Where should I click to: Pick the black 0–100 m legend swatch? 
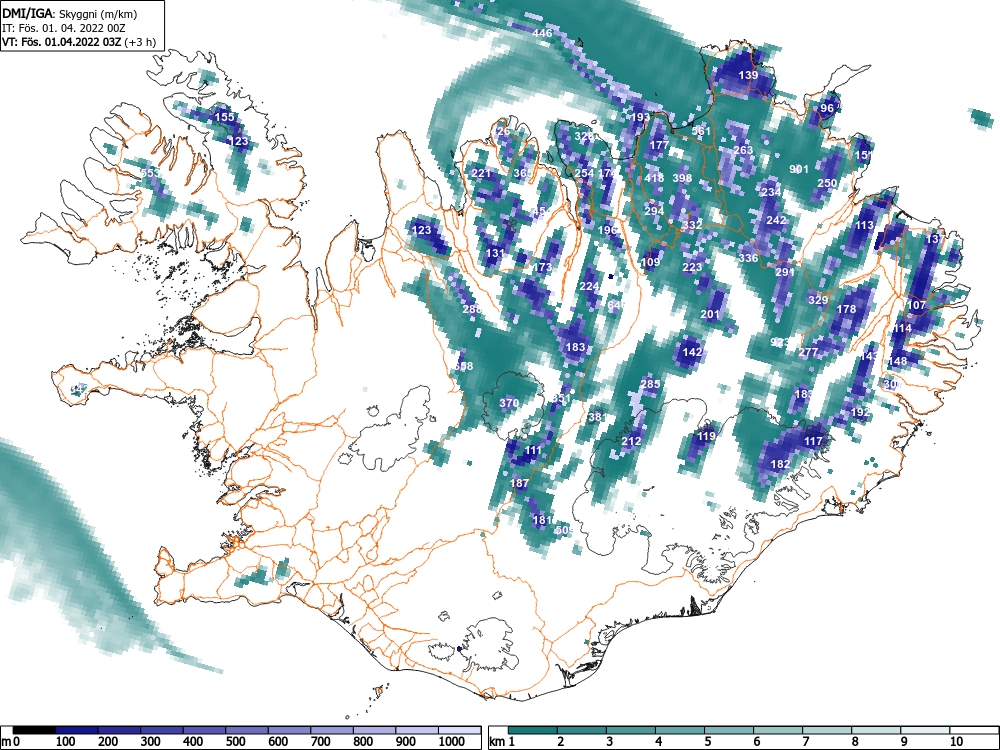coord(34,730)
